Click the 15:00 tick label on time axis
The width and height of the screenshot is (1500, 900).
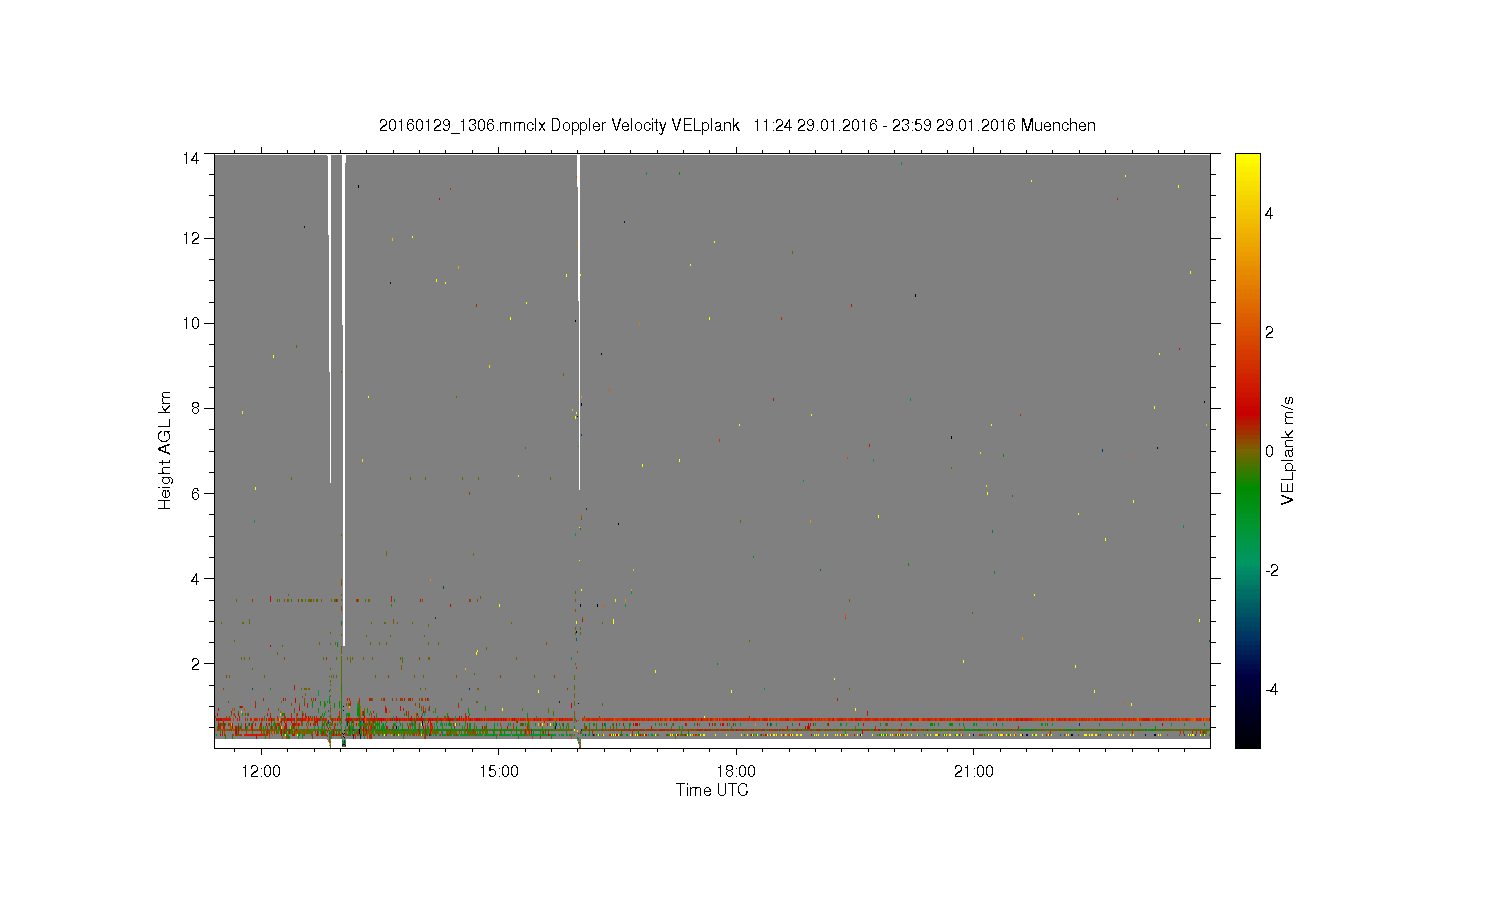tap(499, 772)
